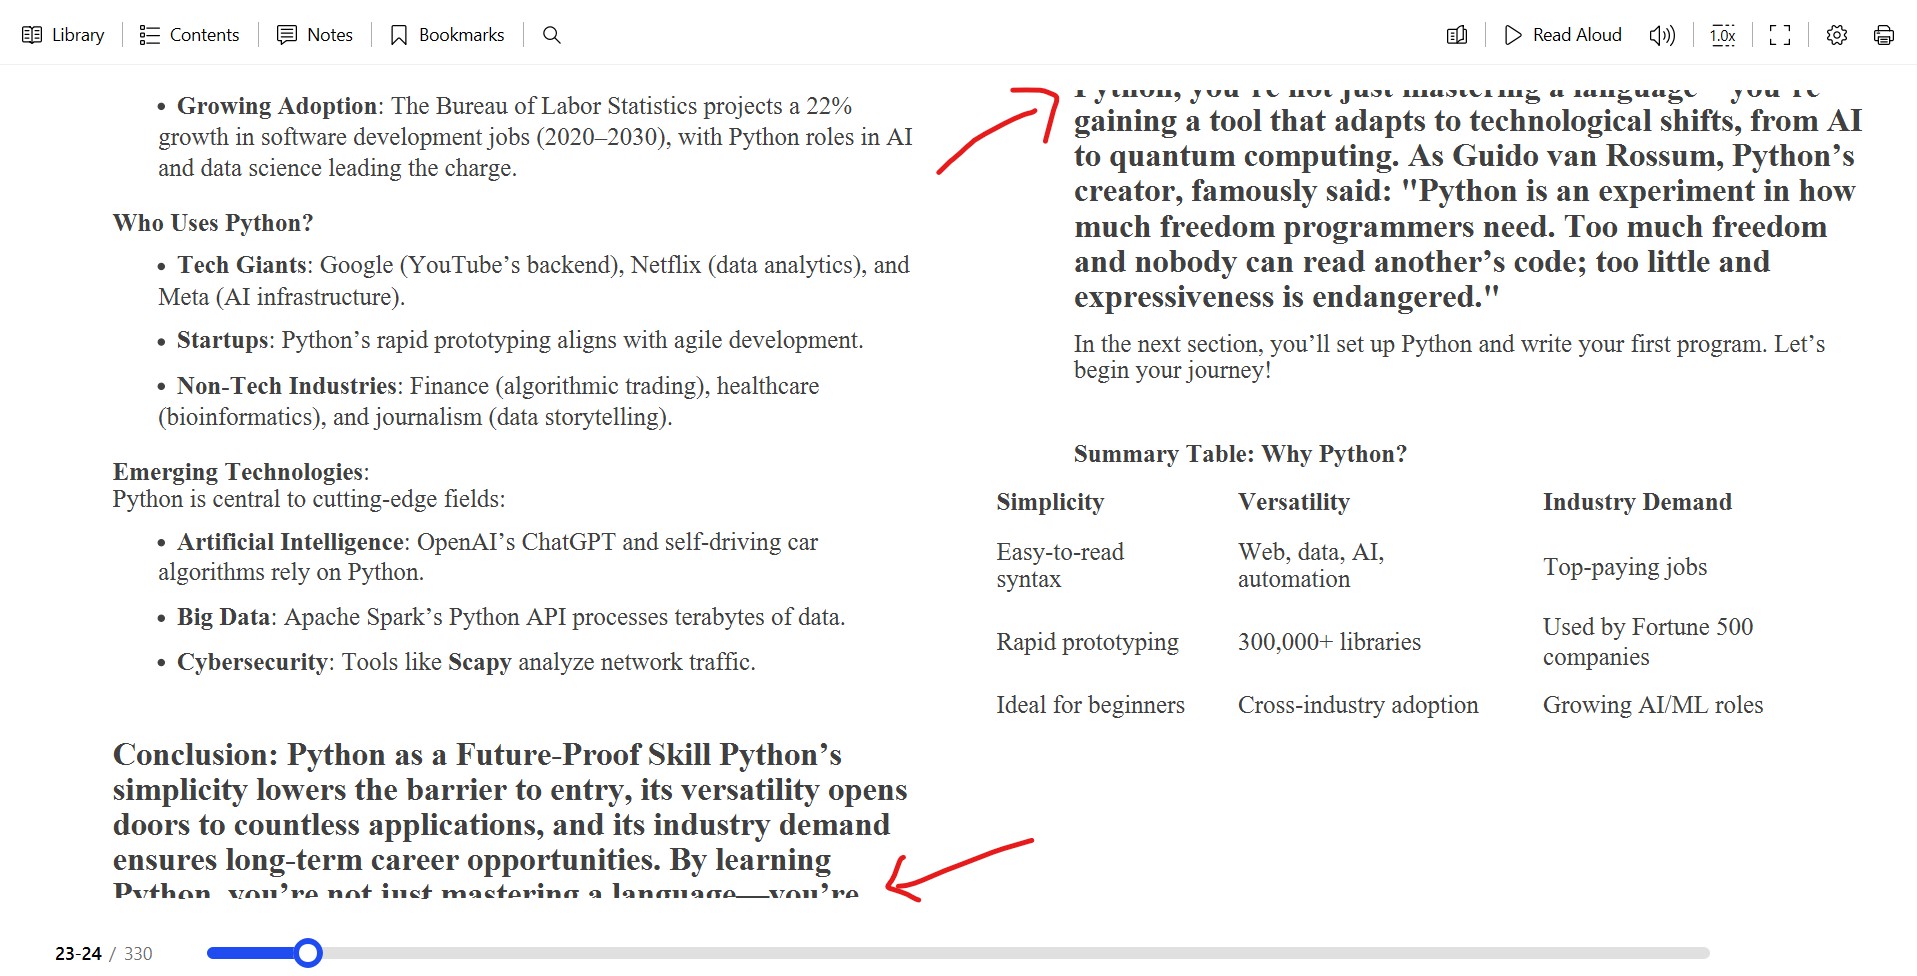Screen dimensions: 1917x976
Task: Click the Bookmarks ribbon icon
Action: click(x=399, y=35)
